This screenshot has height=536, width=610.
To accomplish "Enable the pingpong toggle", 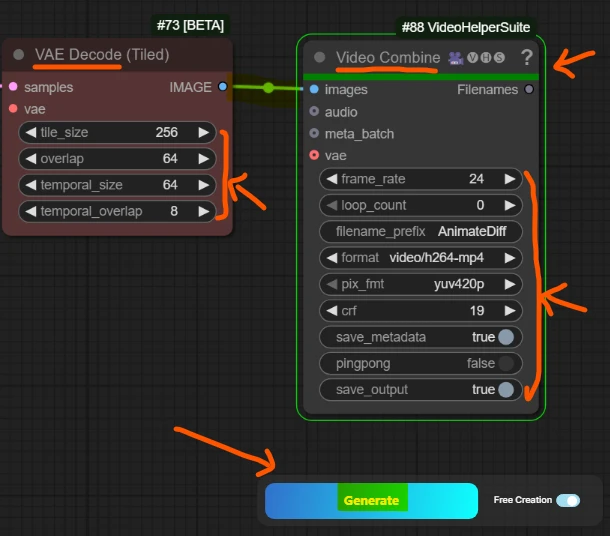I will 506,363.
